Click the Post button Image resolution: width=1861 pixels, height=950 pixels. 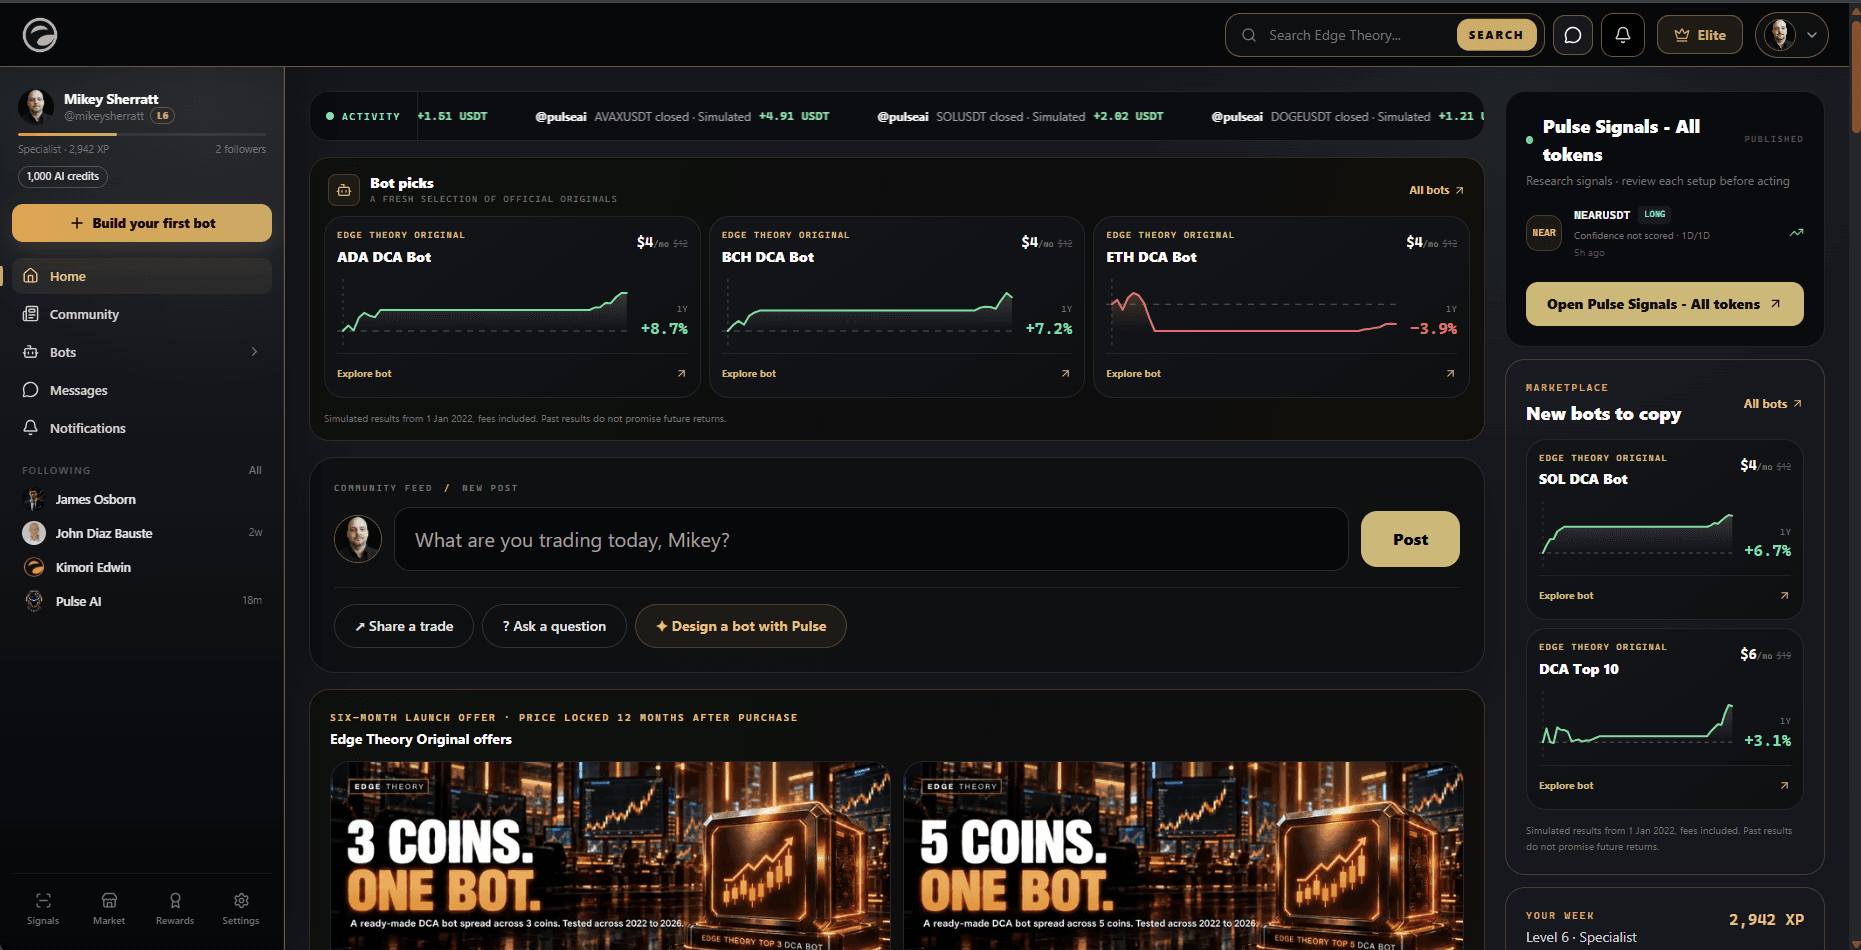click(x=1410, y=539)
